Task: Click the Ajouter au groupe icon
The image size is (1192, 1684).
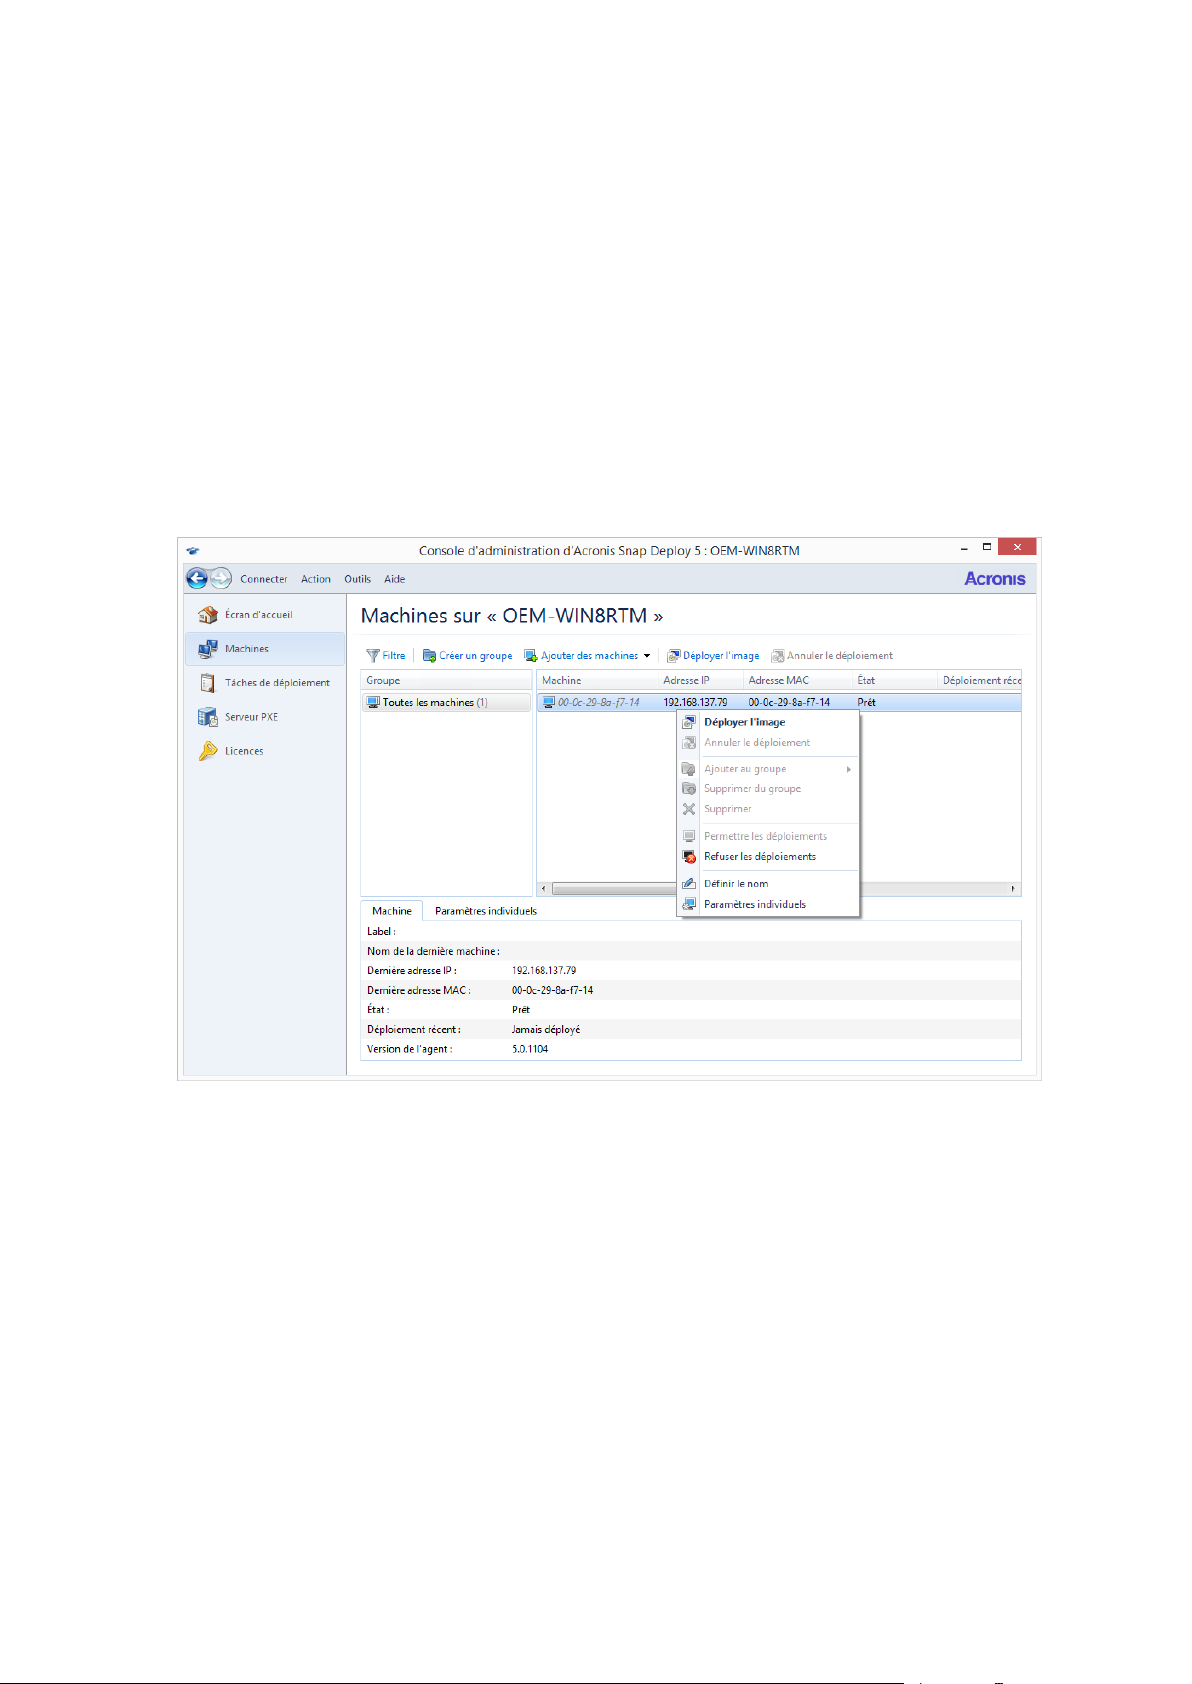Action: [x=689, y=769]
